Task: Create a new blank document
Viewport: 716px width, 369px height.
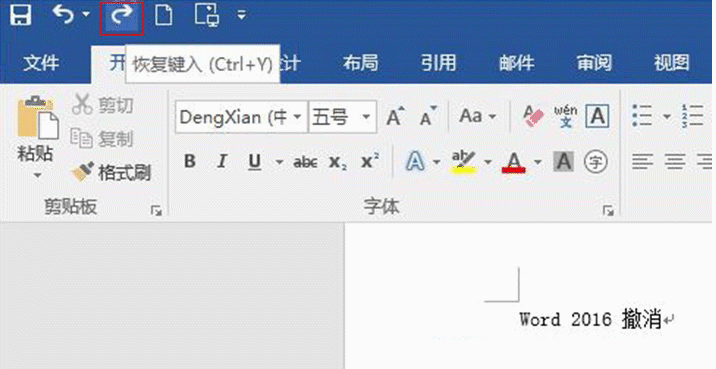Action: point(163,15)
